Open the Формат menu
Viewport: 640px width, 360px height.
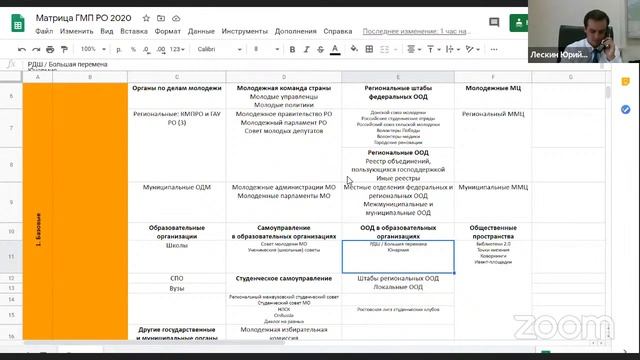click(x=167, y=31)
